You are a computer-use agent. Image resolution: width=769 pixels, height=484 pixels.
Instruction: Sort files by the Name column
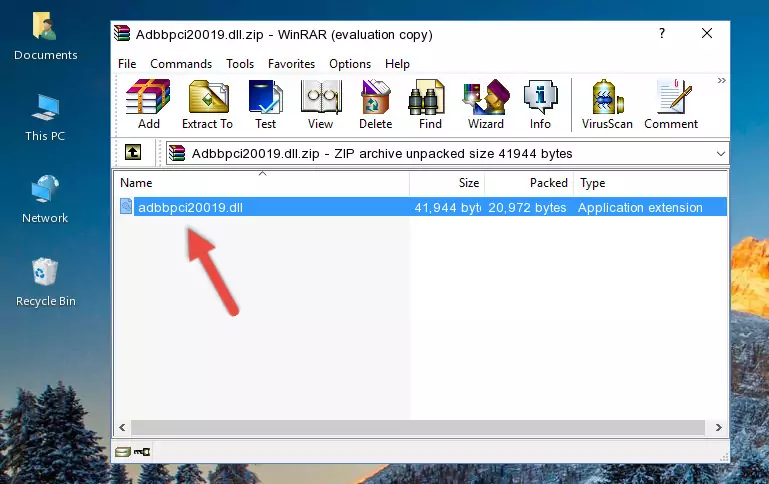coord(262,183)
